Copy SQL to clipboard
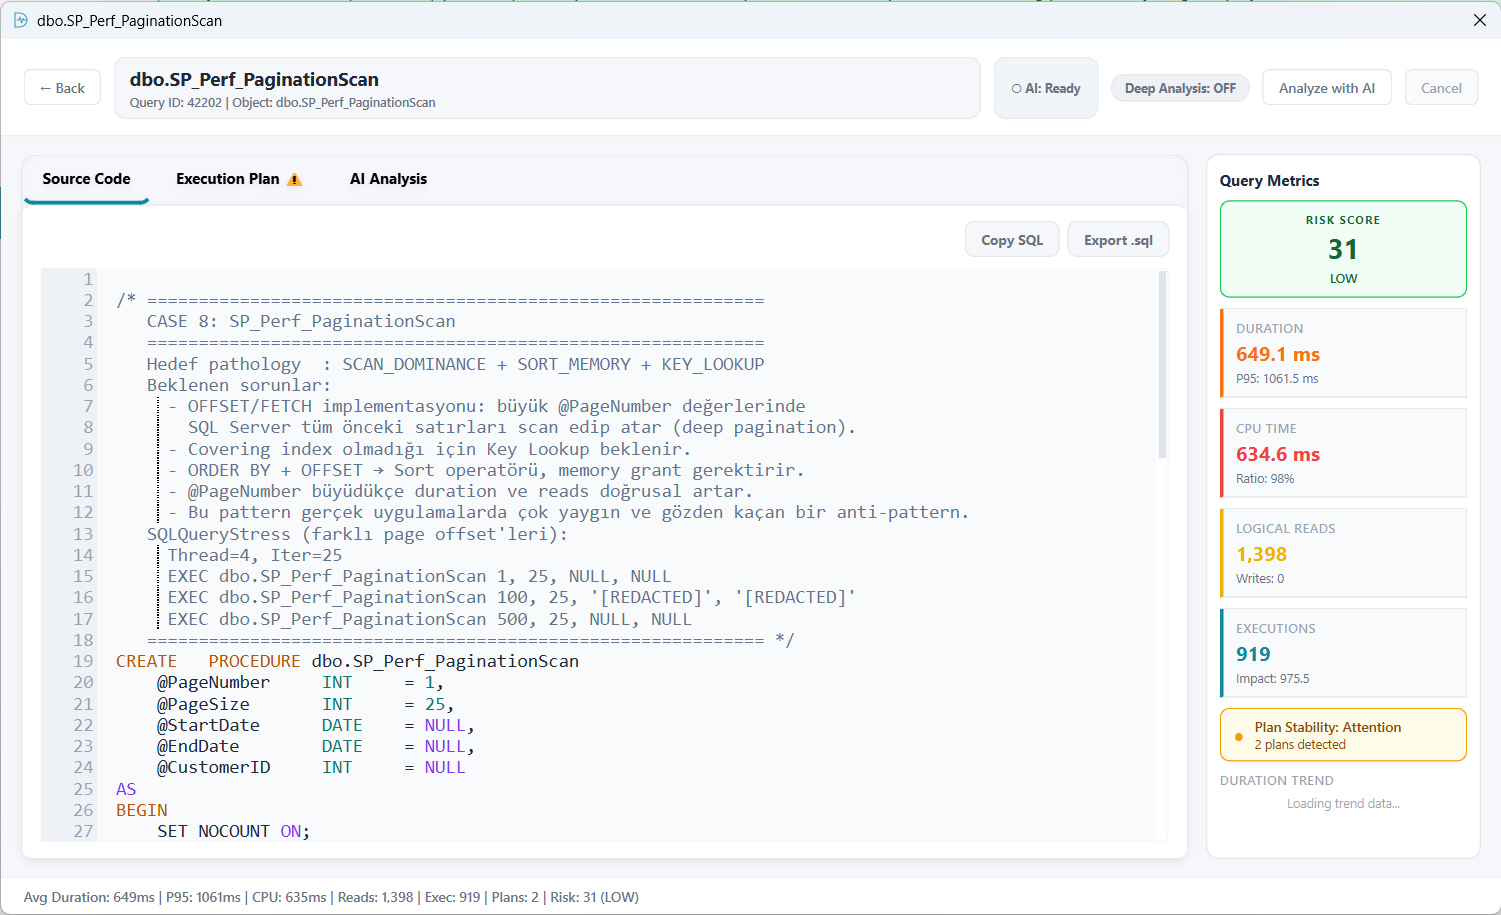The height and width of the screenshot is (915, 1501). point(1012,240)
